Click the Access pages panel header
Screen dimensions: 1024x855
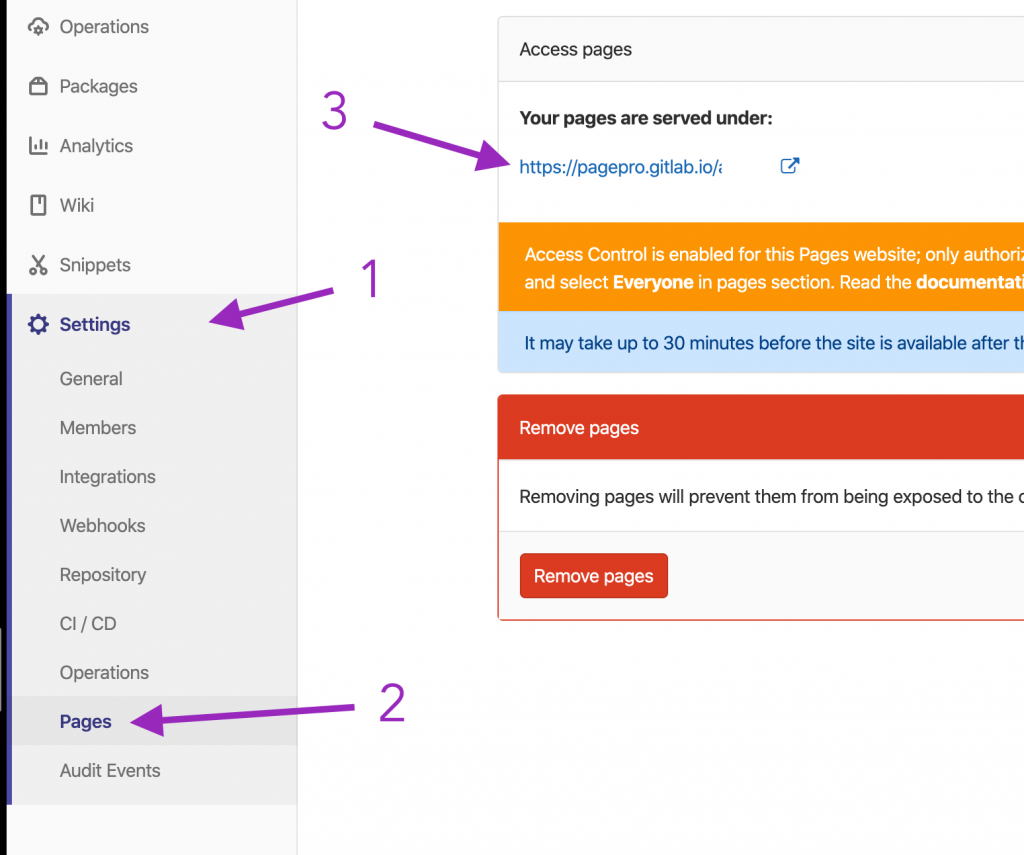(x=761, y=50)
